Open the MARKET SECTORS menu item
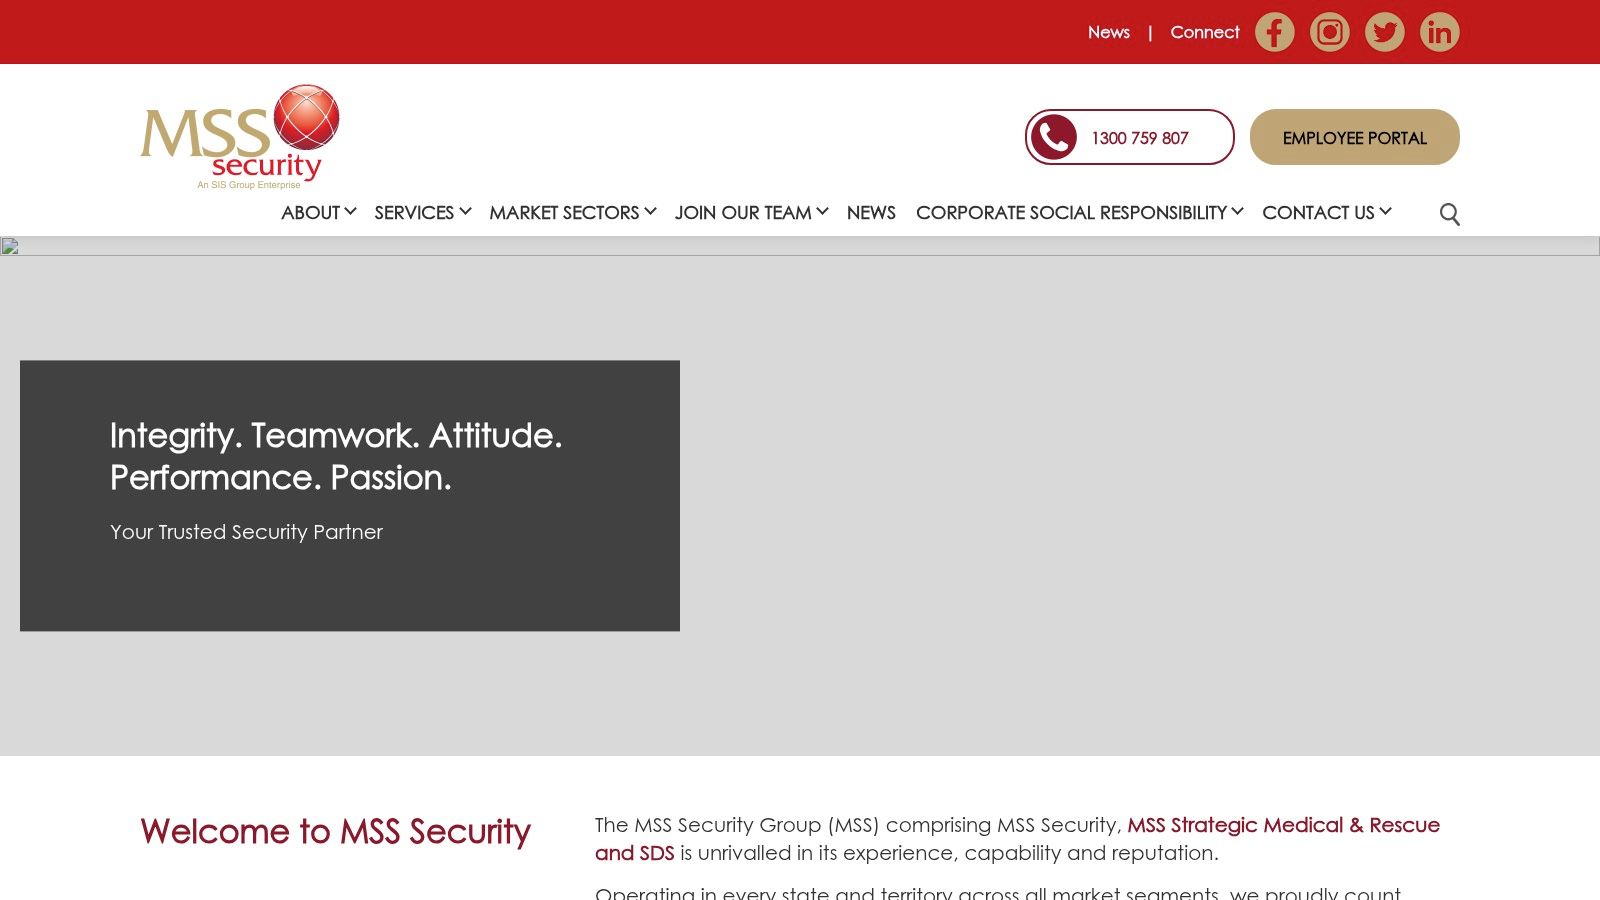The height and width of the screenshot is (900, 1600). (564, 212)
